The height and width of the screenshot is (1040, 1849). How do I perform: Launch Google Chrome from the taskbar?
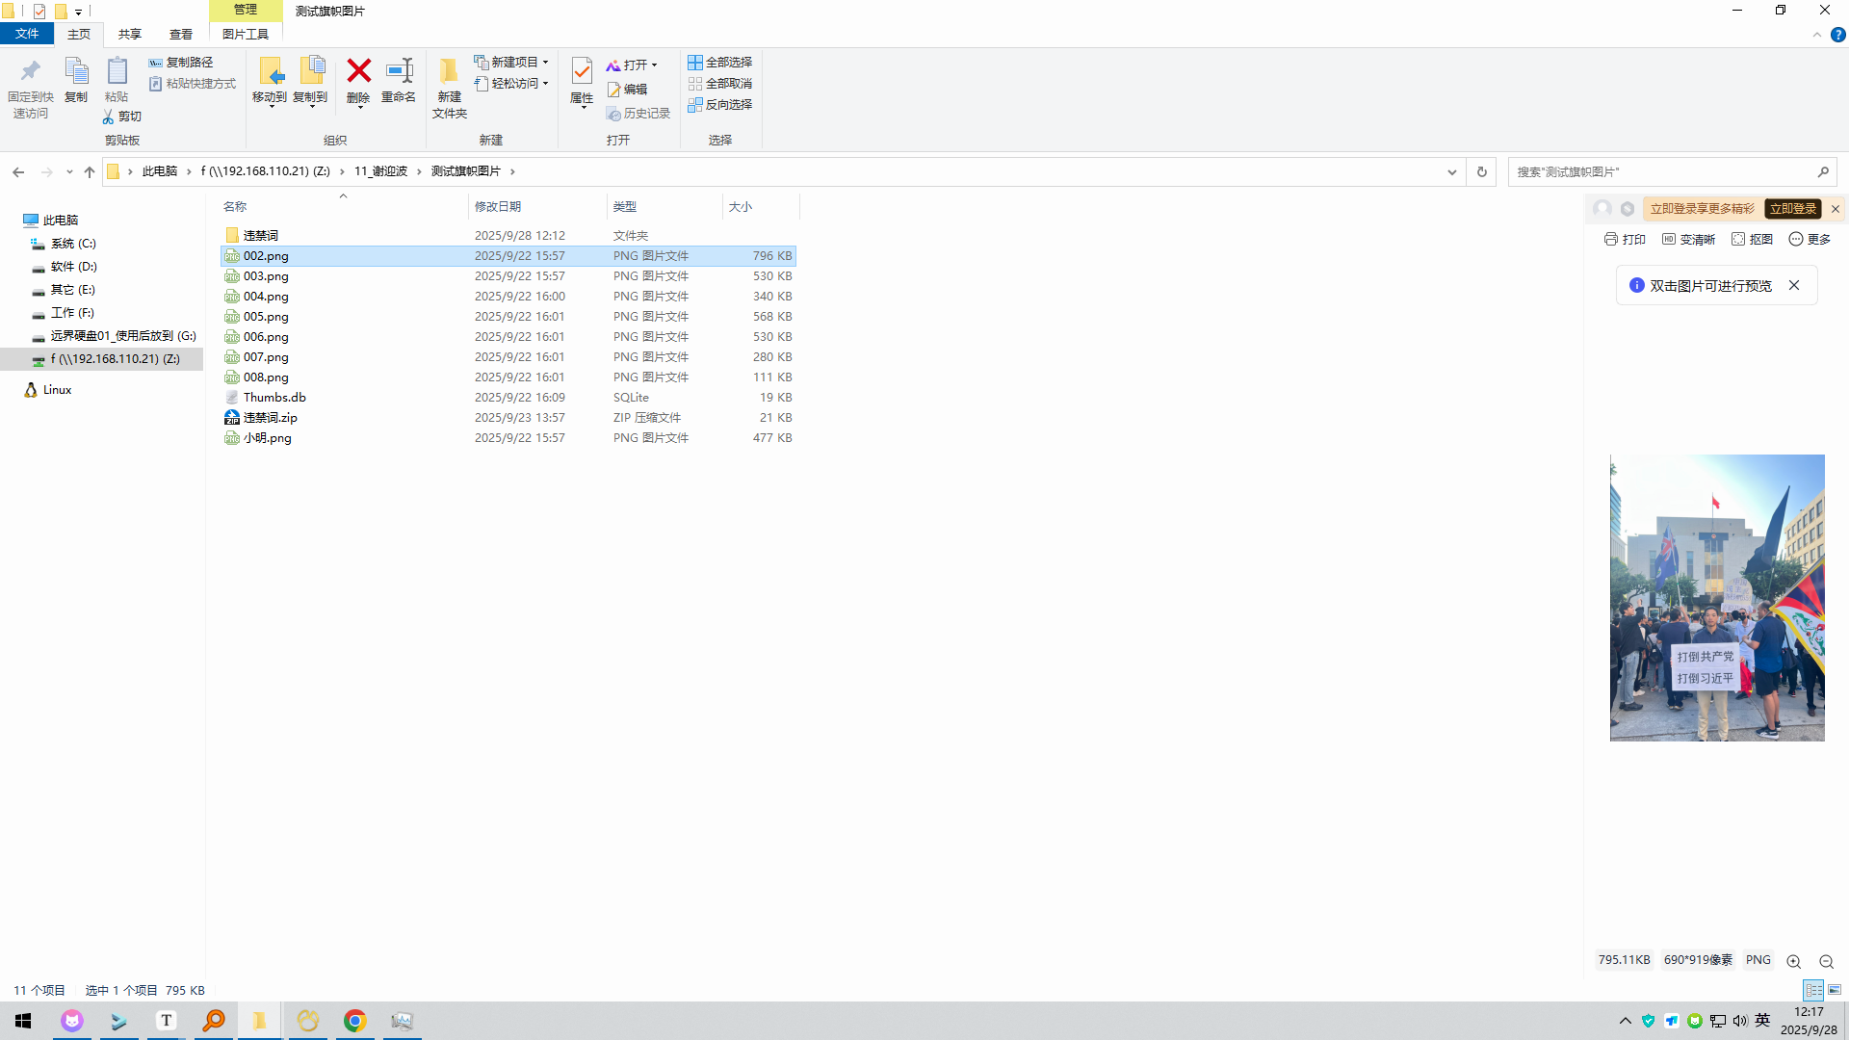pos(355,1020)
